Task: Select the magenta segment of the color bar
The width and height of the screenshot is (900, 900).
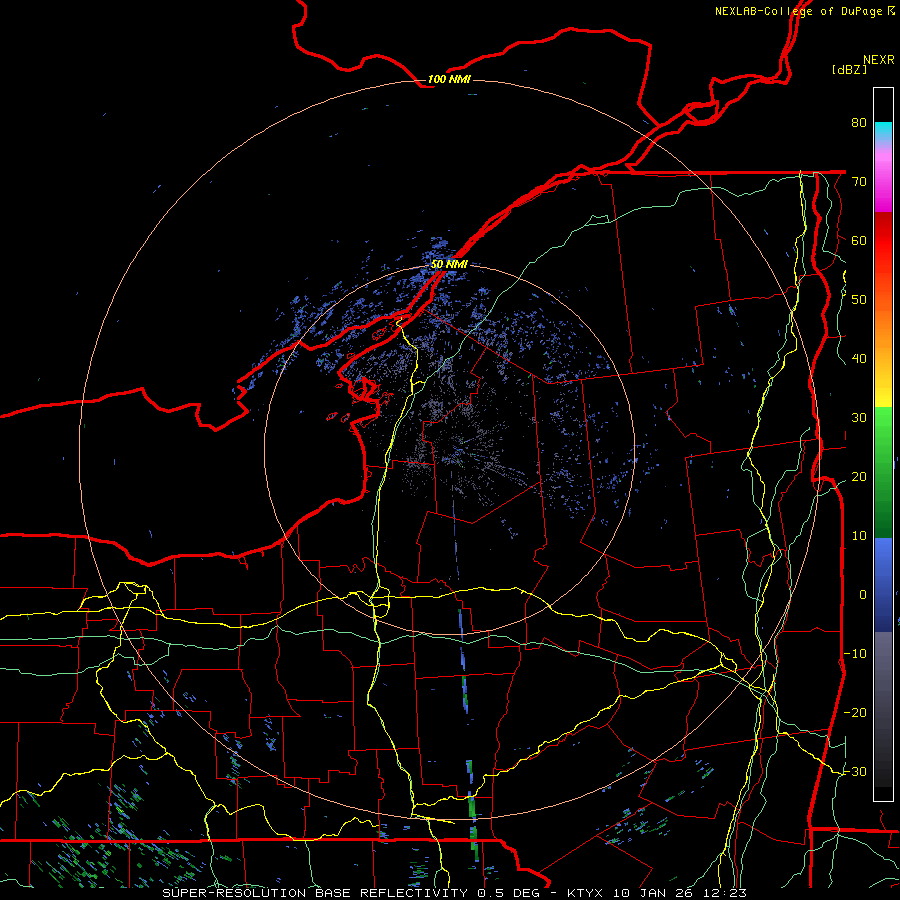Action: [883, 184]
